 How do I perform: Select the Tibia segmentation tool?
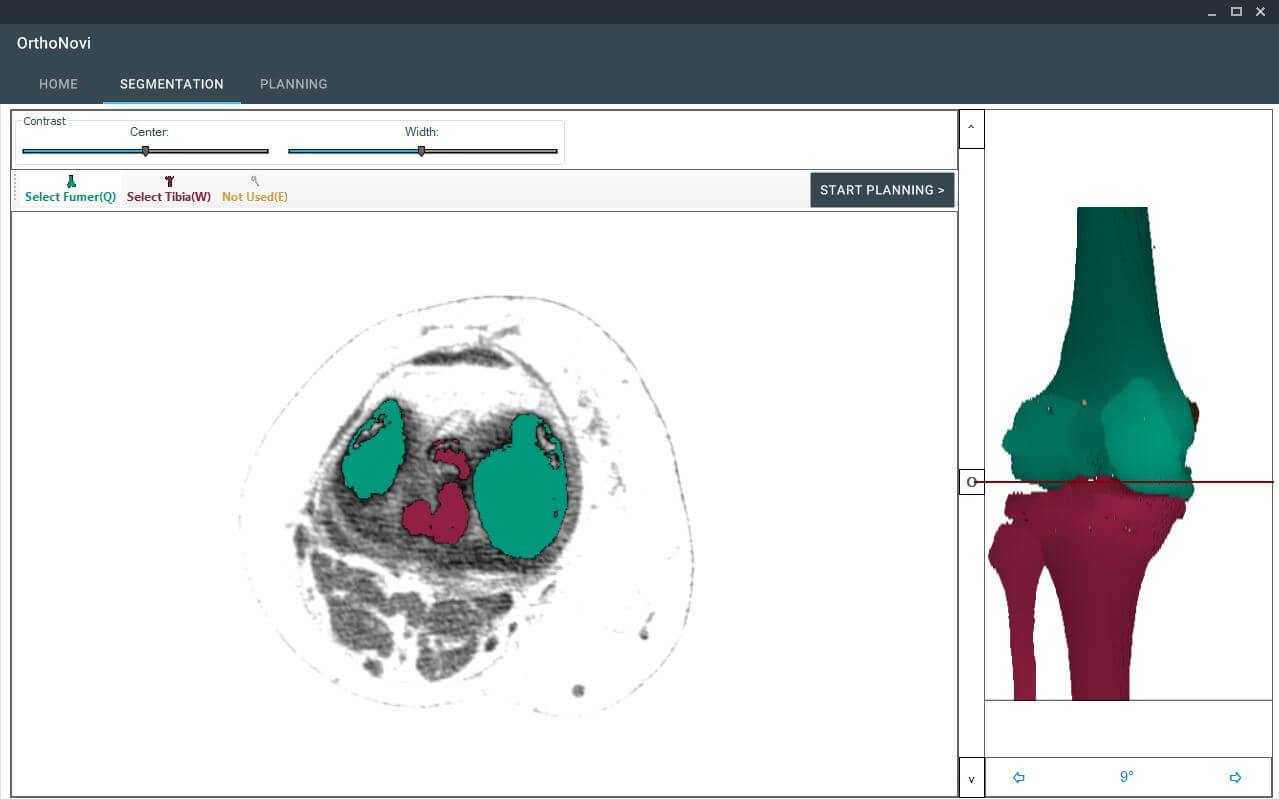click(168, 189)
